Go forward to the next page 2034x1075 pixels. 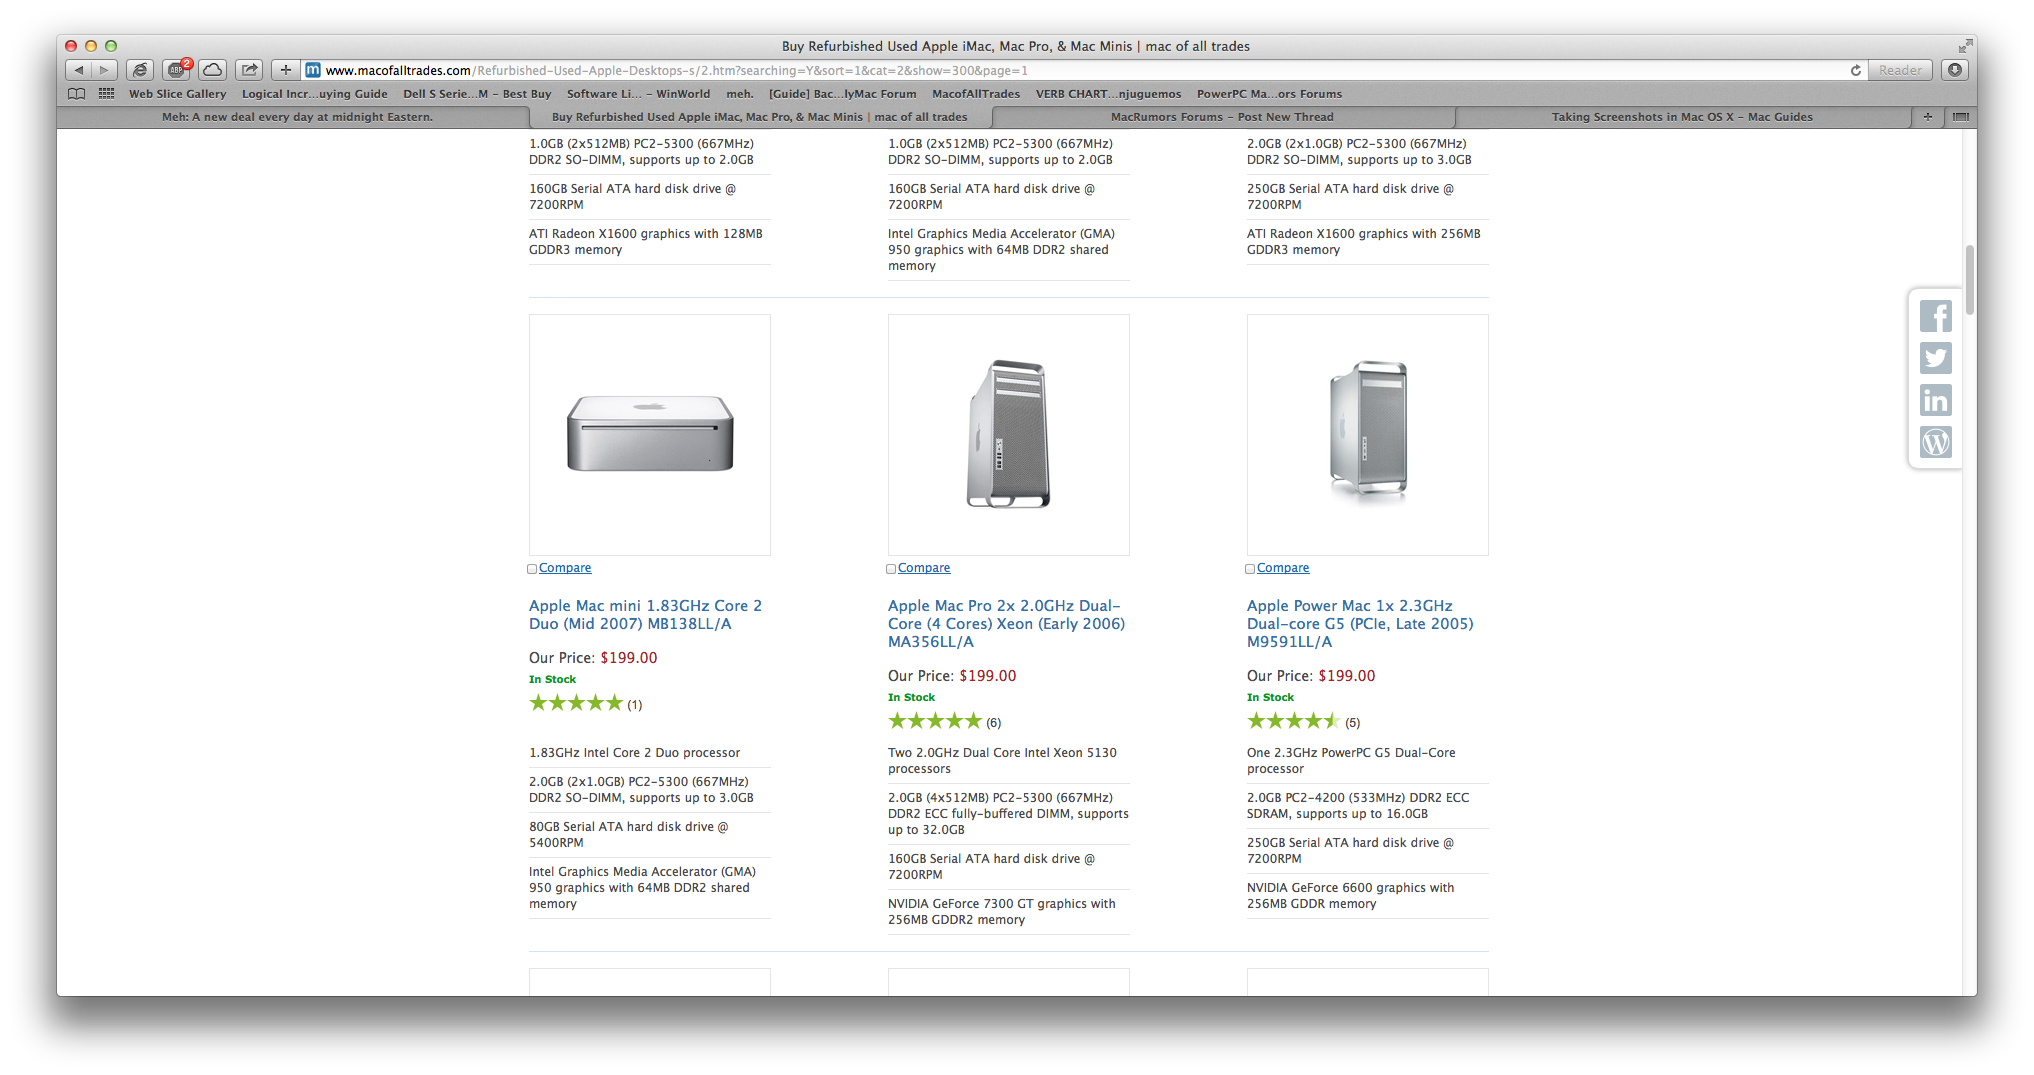105,70
